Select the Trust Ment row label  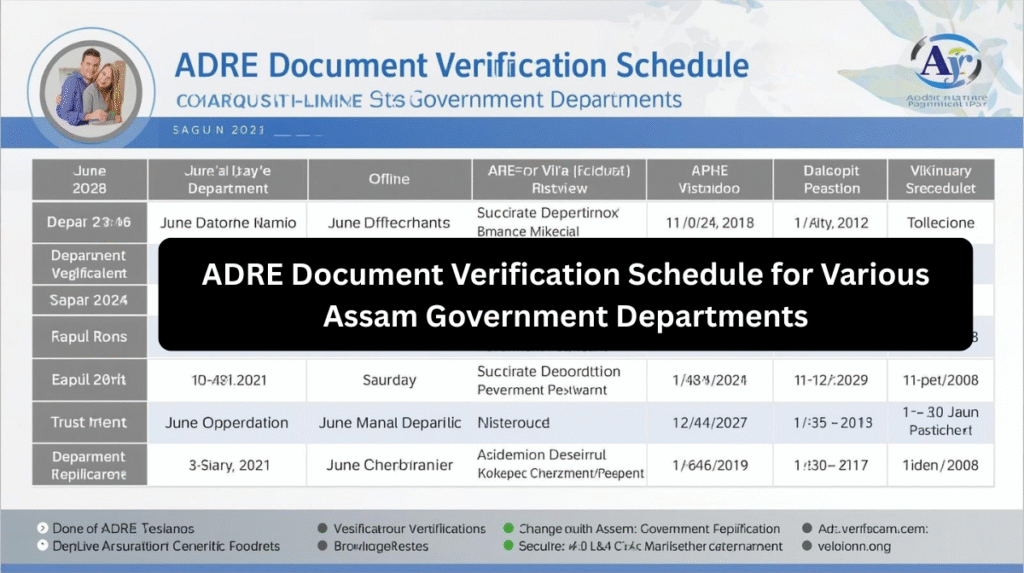(89, 422)
